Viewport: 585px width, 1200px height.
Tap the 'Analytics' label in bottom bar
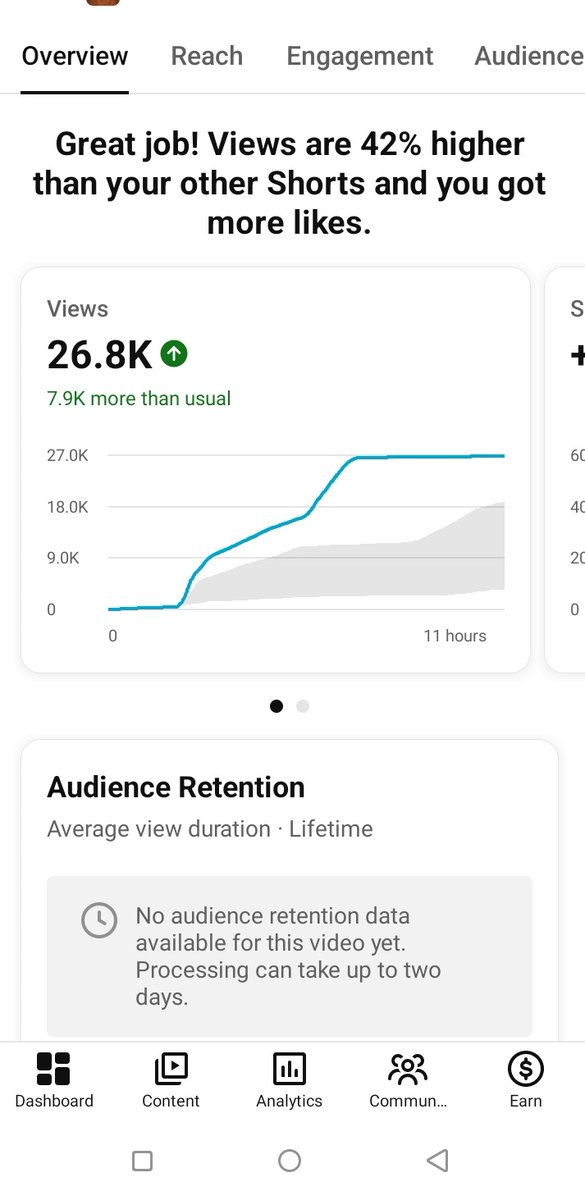[x=289, y=1101]
